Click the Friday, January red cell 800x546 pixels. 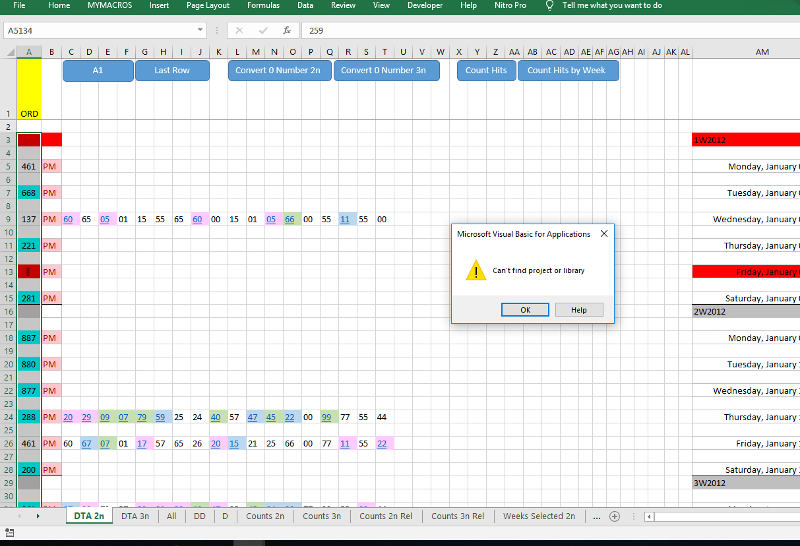click(x=746, y=272)
